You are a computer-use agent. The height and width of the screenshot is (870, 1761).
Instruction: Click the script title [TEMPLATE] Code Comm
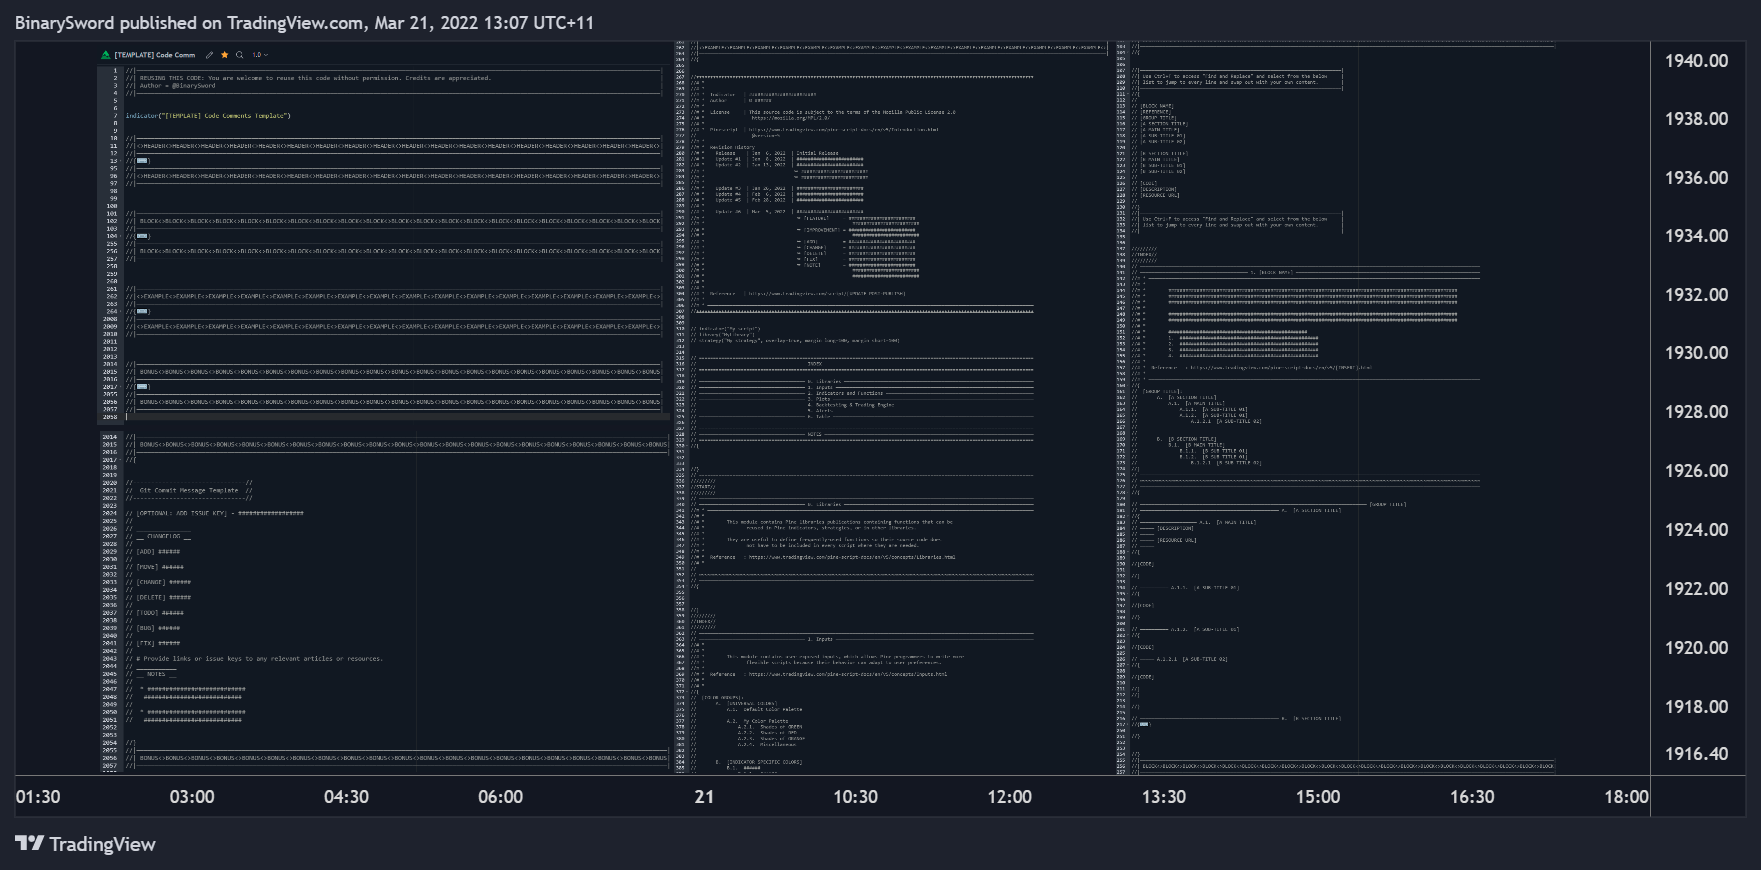pyautogui.click(x=155, y=55)
